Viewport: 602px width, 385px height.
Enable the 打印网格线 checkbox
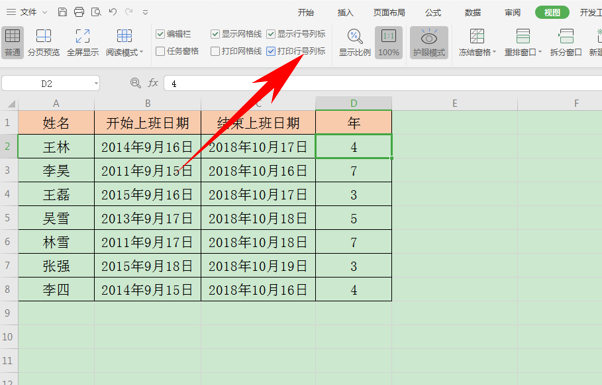[x=215, y=51]
